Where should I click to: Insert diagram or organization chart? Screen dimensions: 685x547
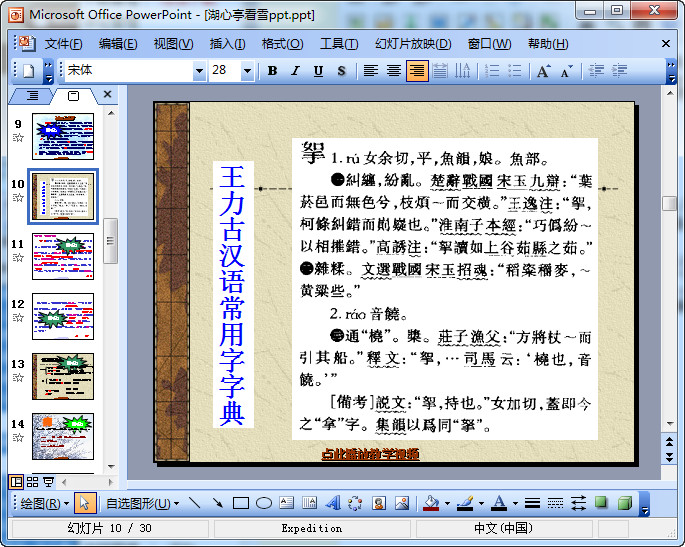[x=355, y=503]
